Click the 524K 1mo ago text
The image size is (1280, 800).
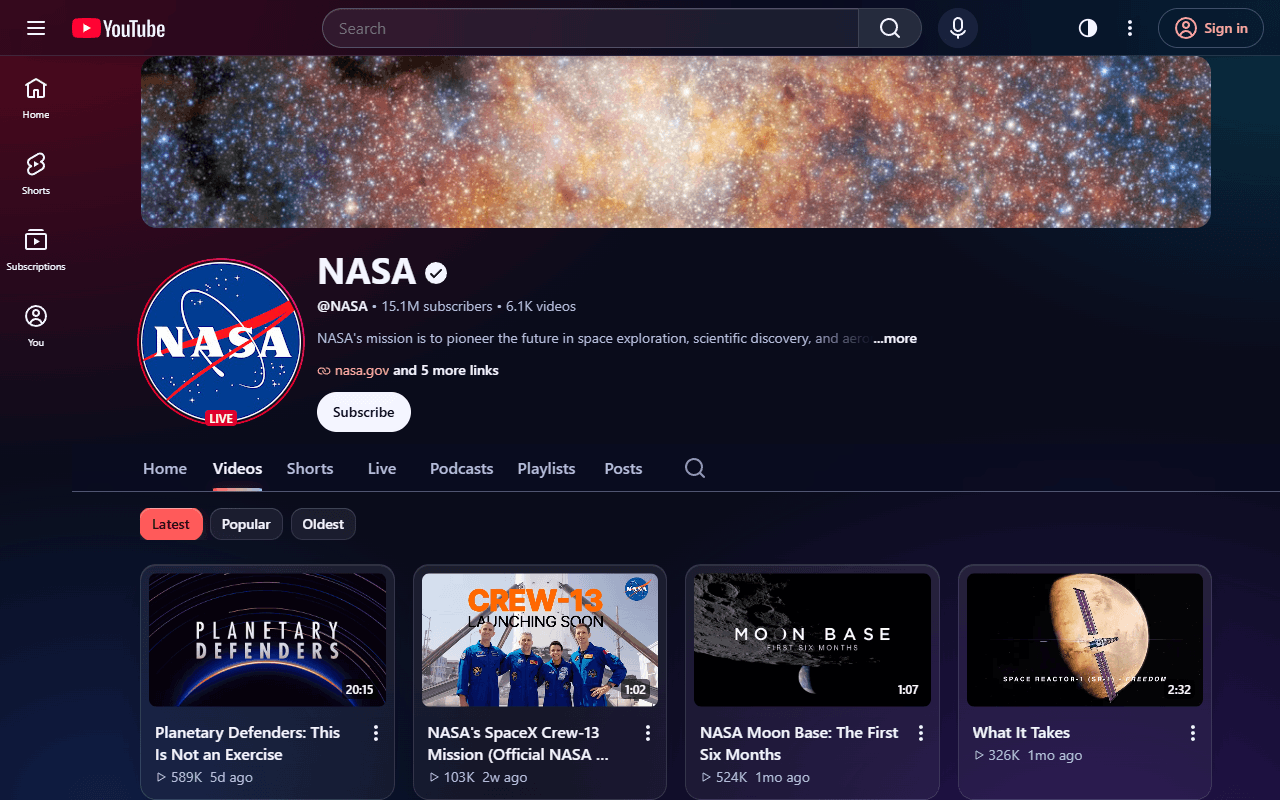tap(755, 777)
